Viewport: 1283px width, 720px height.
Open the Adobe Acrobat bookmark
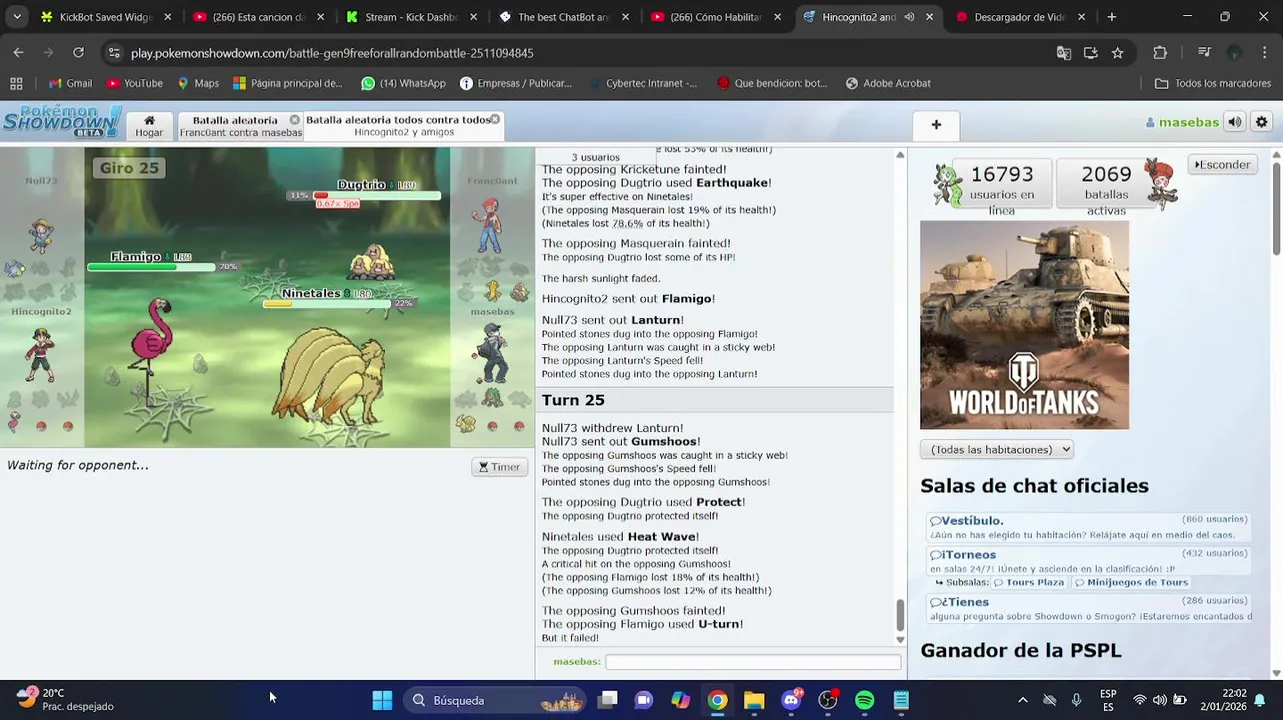coord(888,83)
